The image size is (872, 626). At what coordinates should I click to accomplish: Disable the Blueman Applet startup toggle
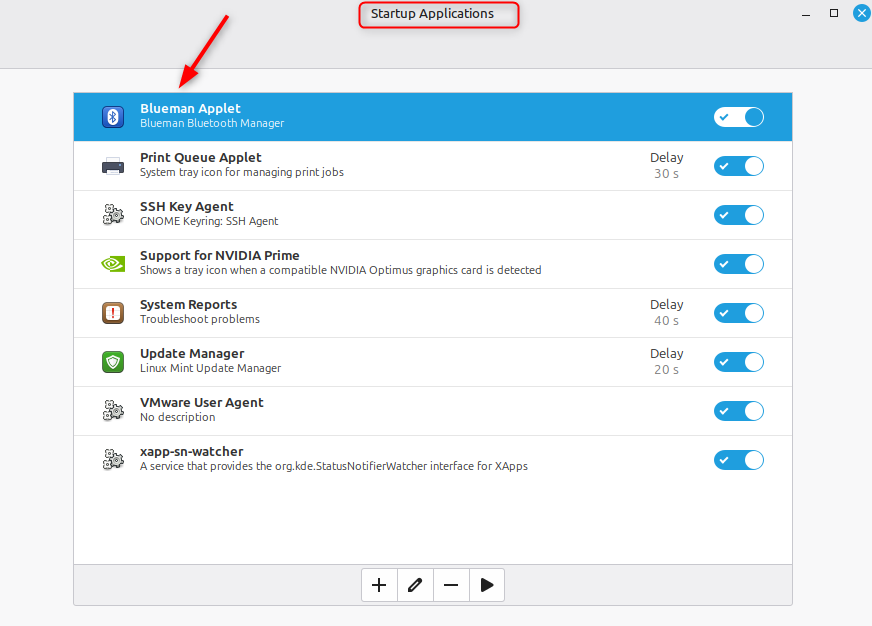(x=738, y=116)
